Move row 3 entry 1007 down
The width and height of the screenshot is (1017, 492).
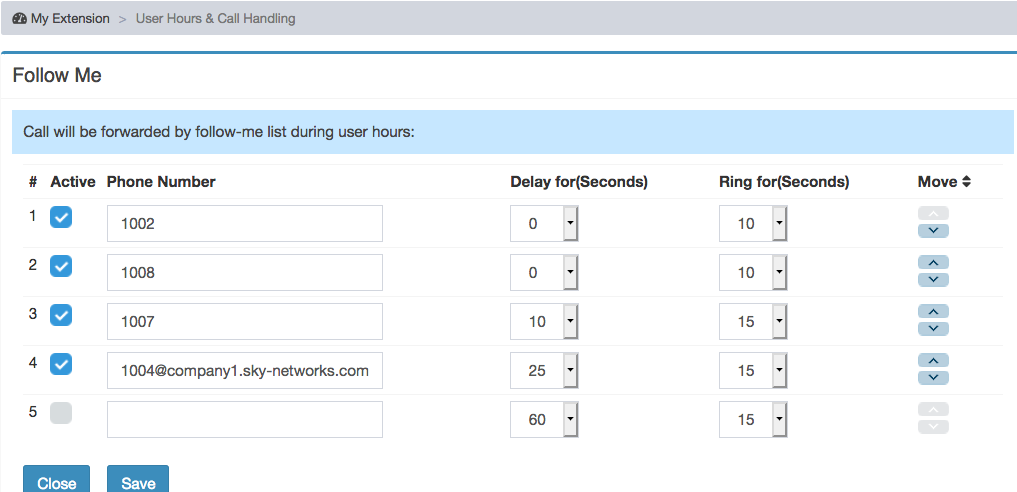933,329
